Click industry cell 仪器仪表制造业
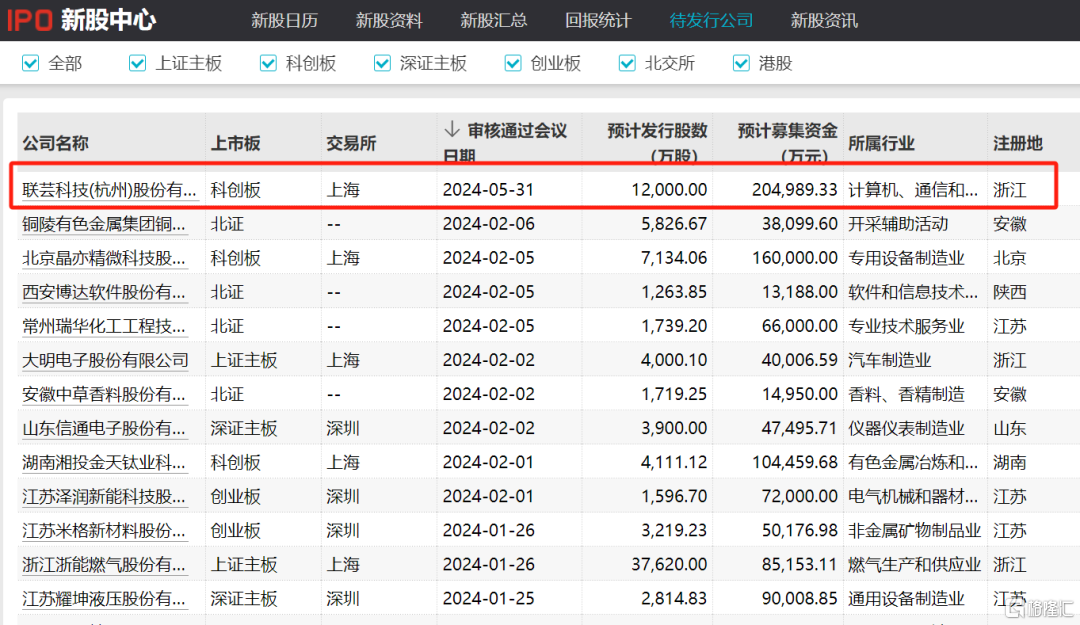 click(906, 429)
